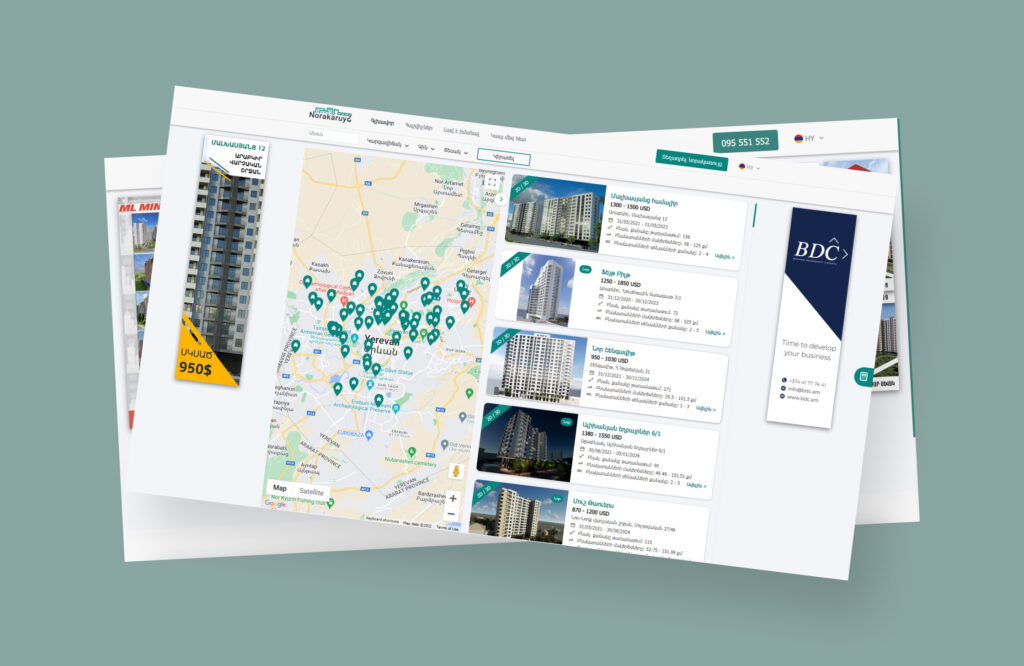Open the first filter dropdown after search field
Screen dimensions: 1024x666
coord(387,144)
